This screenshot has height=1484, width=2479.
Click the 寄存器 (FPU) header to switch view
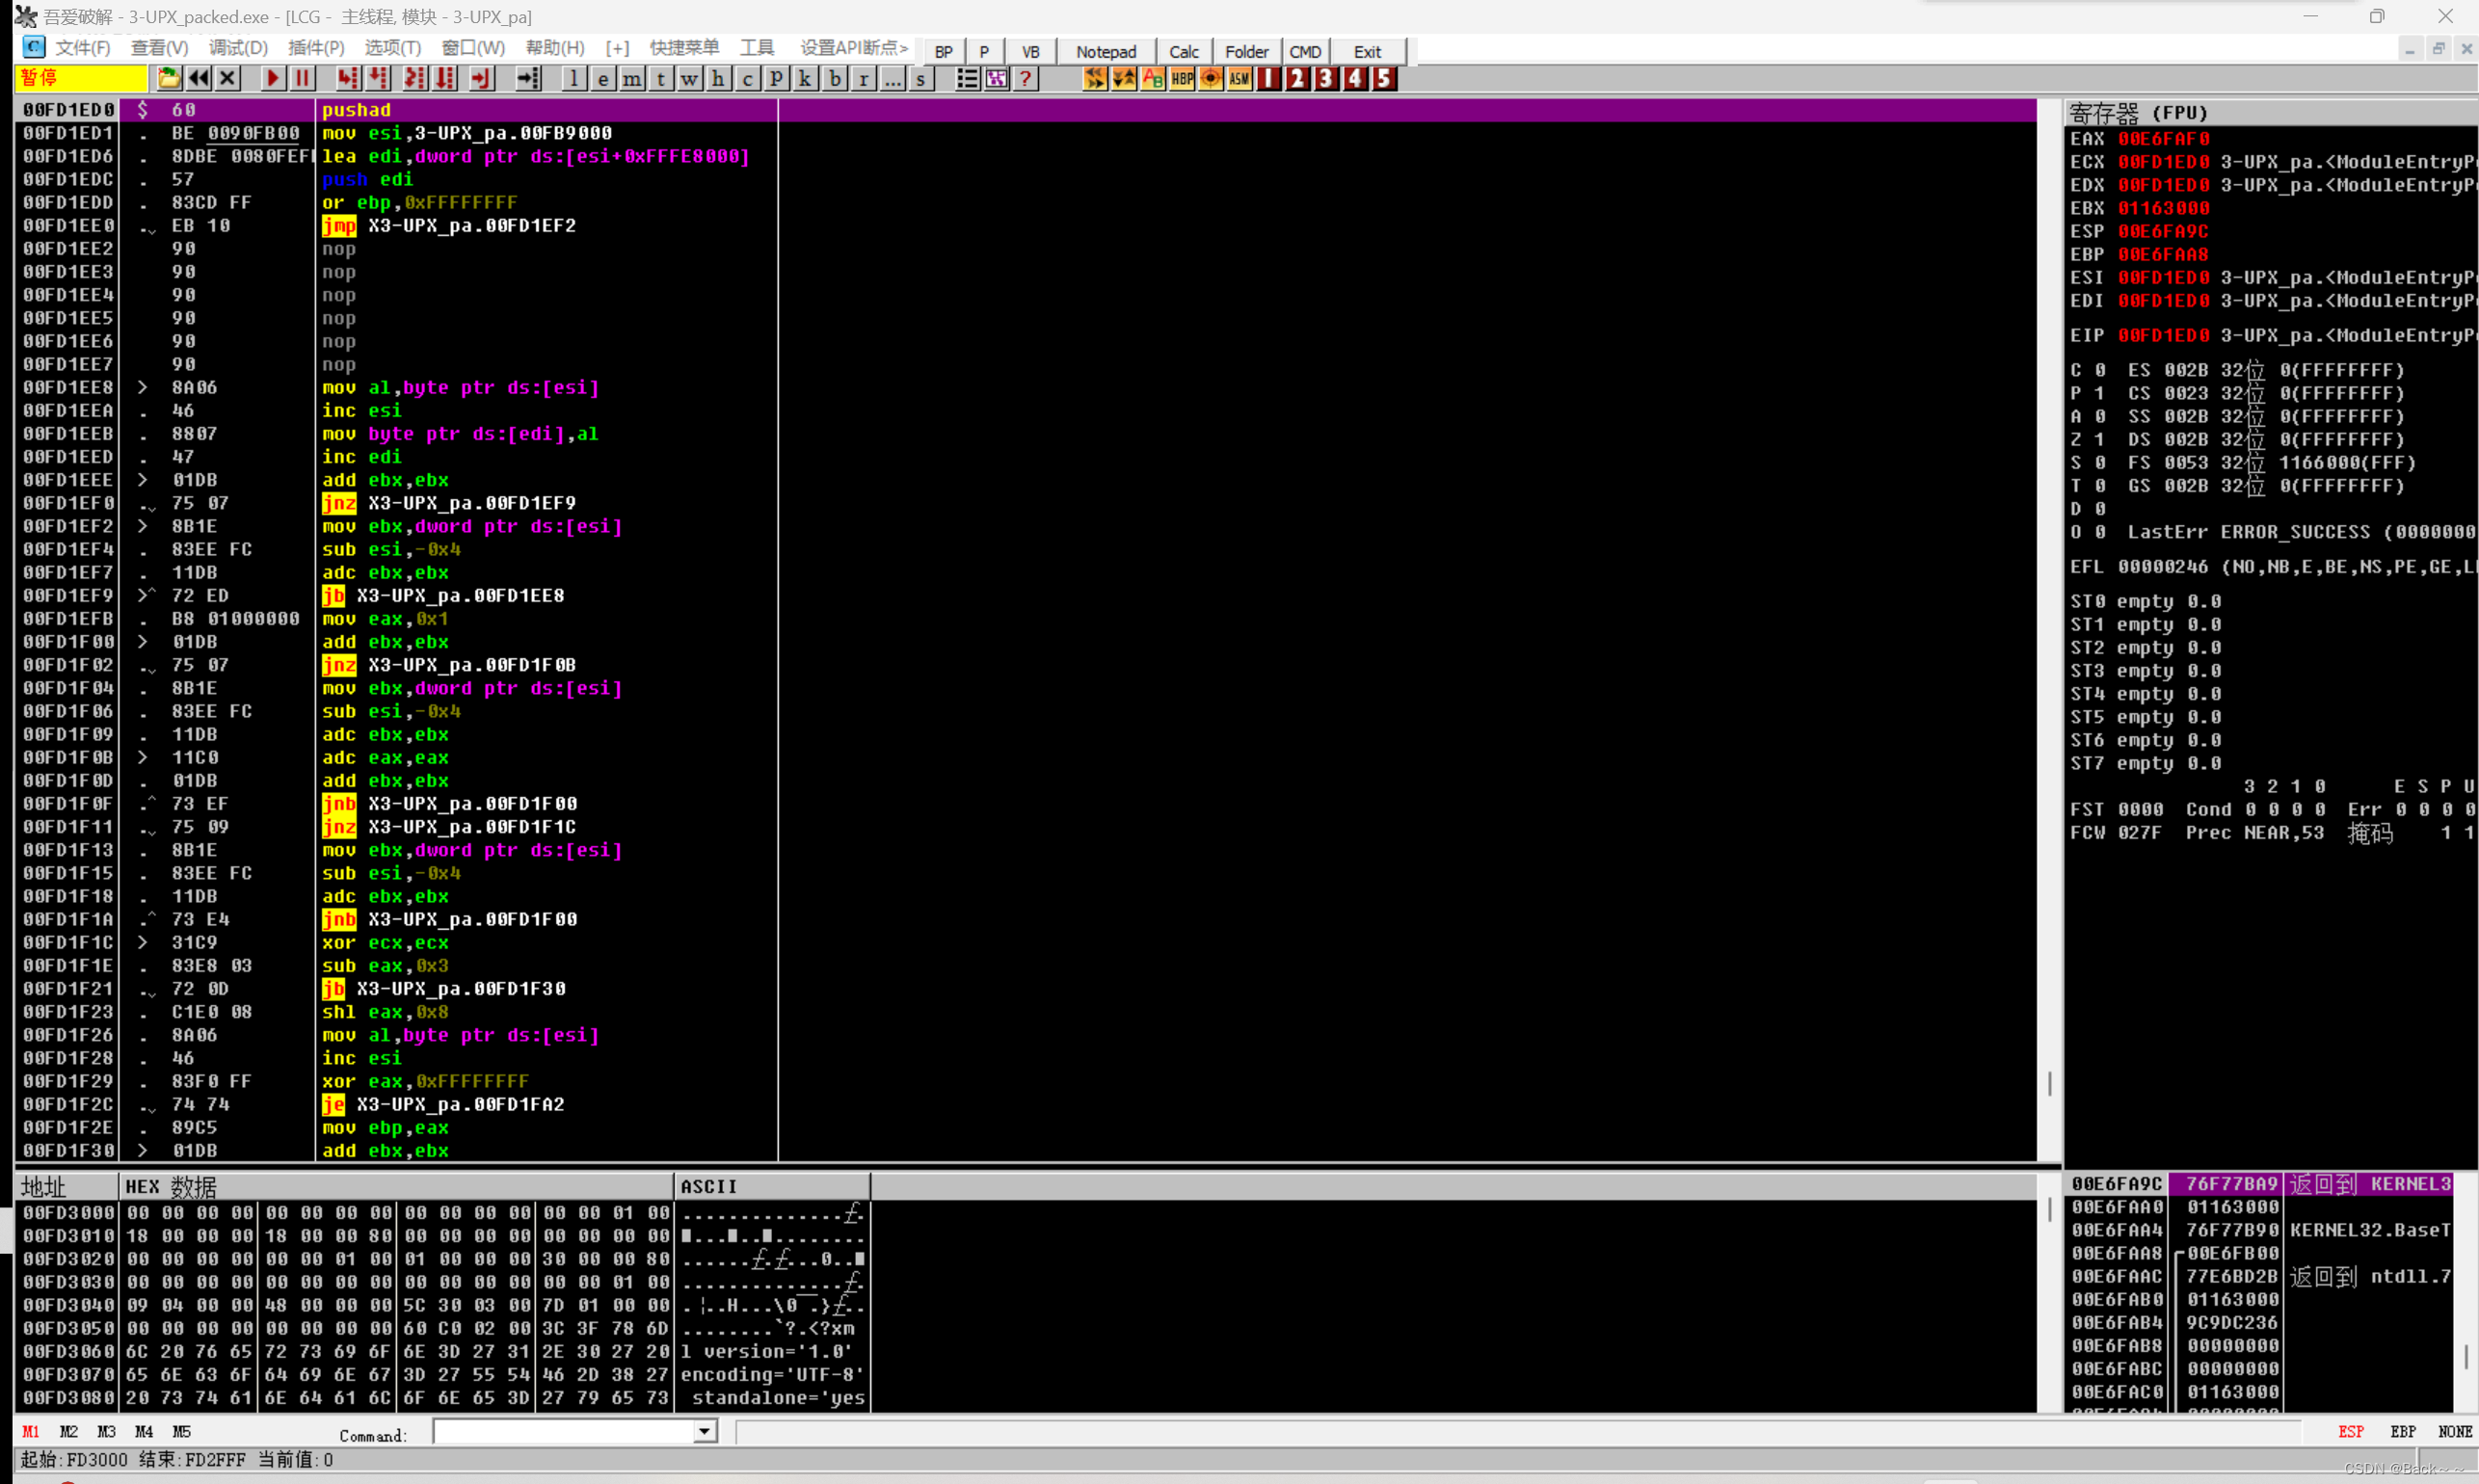[2138, 112]
